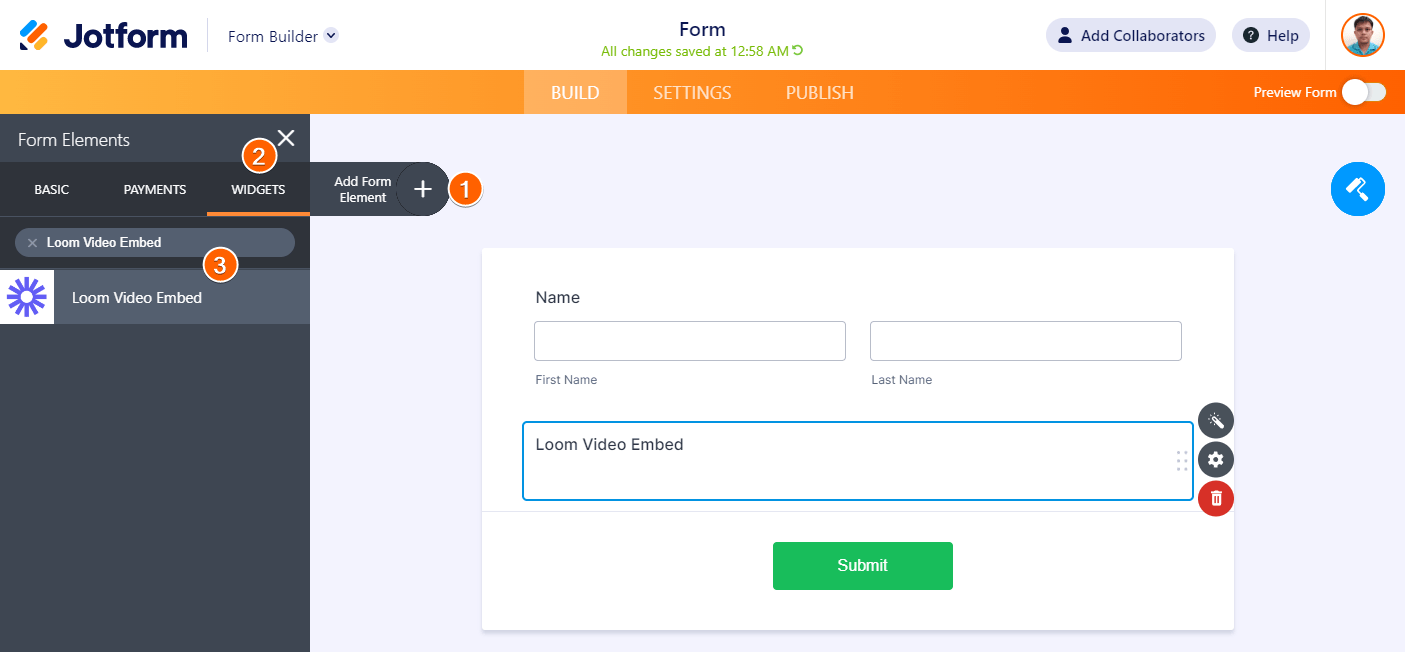Open Loom widget settings gear
Image resolution: width=1405 pixels, height=652 pixels.
(x=1216, y=459)
